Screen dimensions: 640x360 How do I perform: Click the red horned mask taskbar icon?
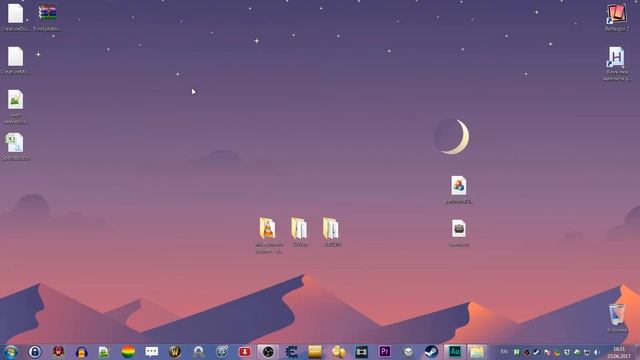[58, 352]
